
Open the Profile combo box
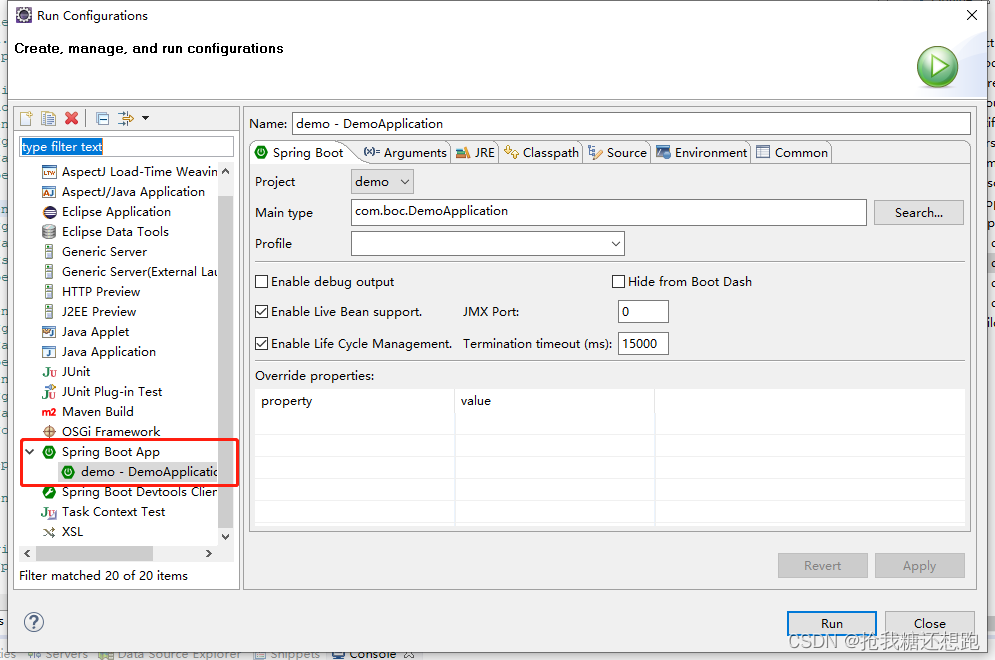point(487,244)
